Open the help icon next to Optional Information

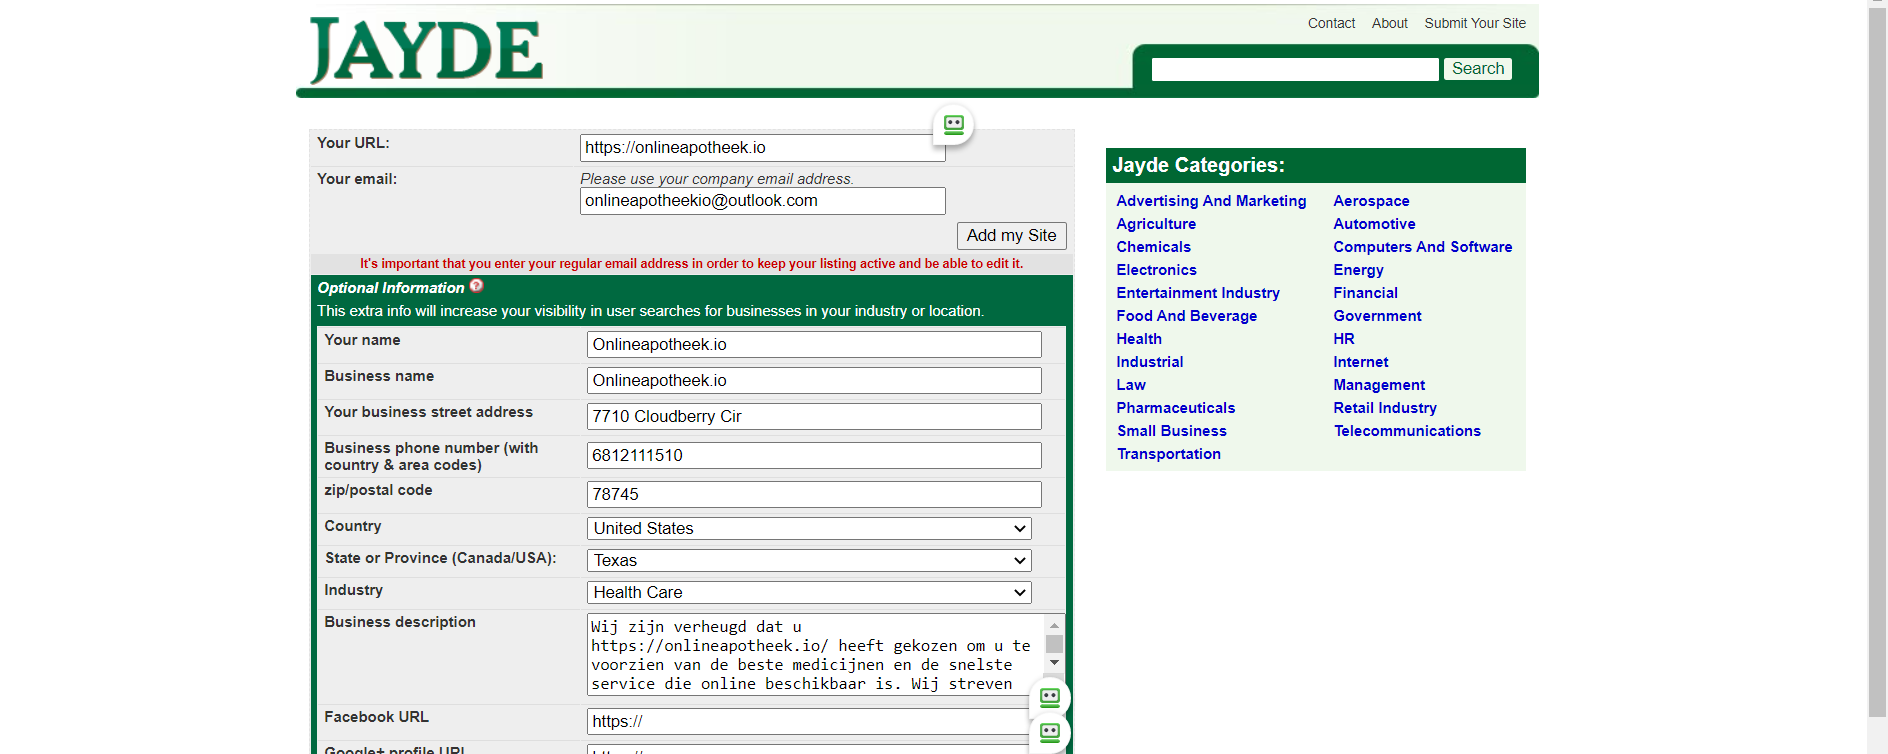pyautogui.click(x=476, y=286)
